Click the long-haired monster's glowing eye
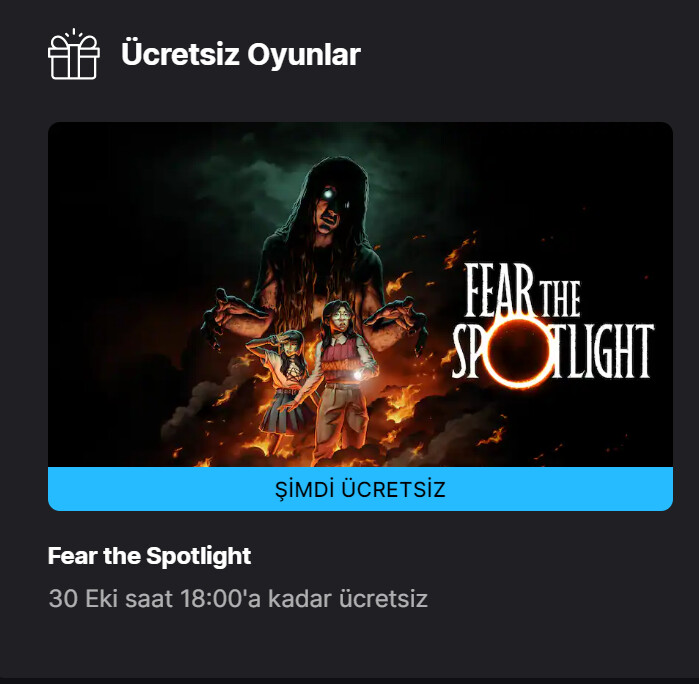Viewport: 699px width, 684px height. tap(329, 194)
